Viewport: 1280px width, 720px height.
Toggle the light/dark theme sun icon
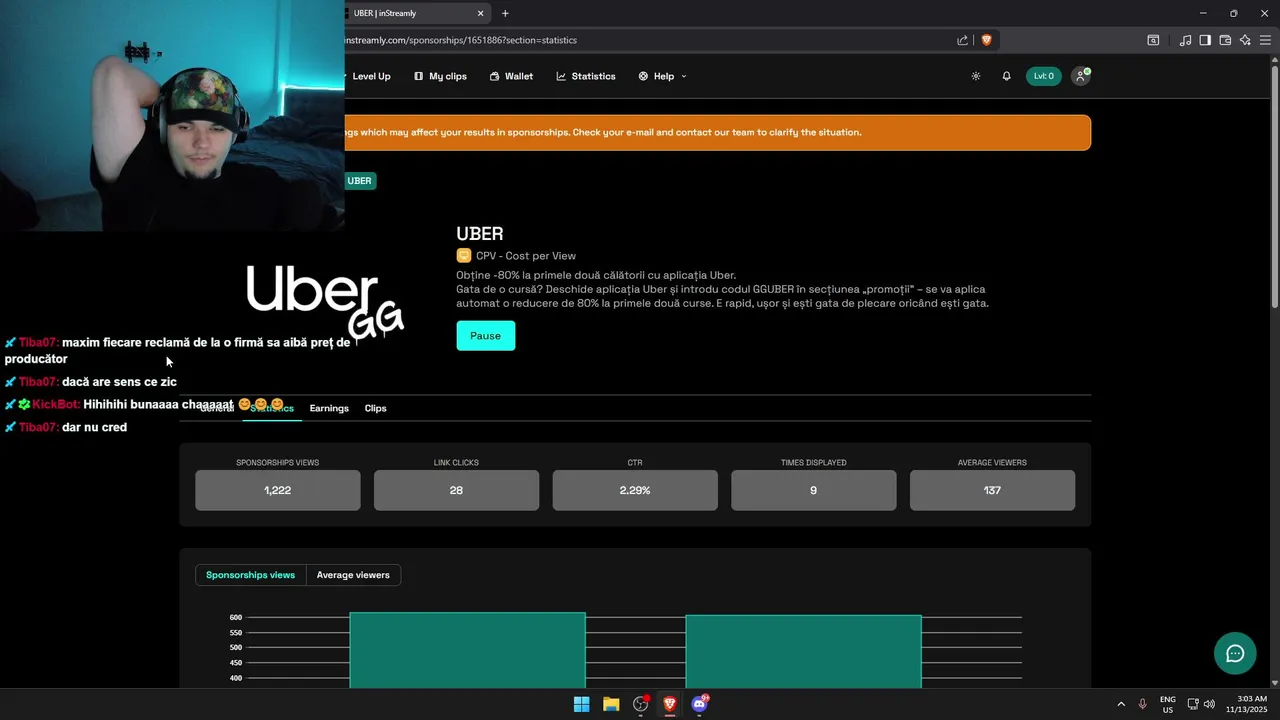976,76
